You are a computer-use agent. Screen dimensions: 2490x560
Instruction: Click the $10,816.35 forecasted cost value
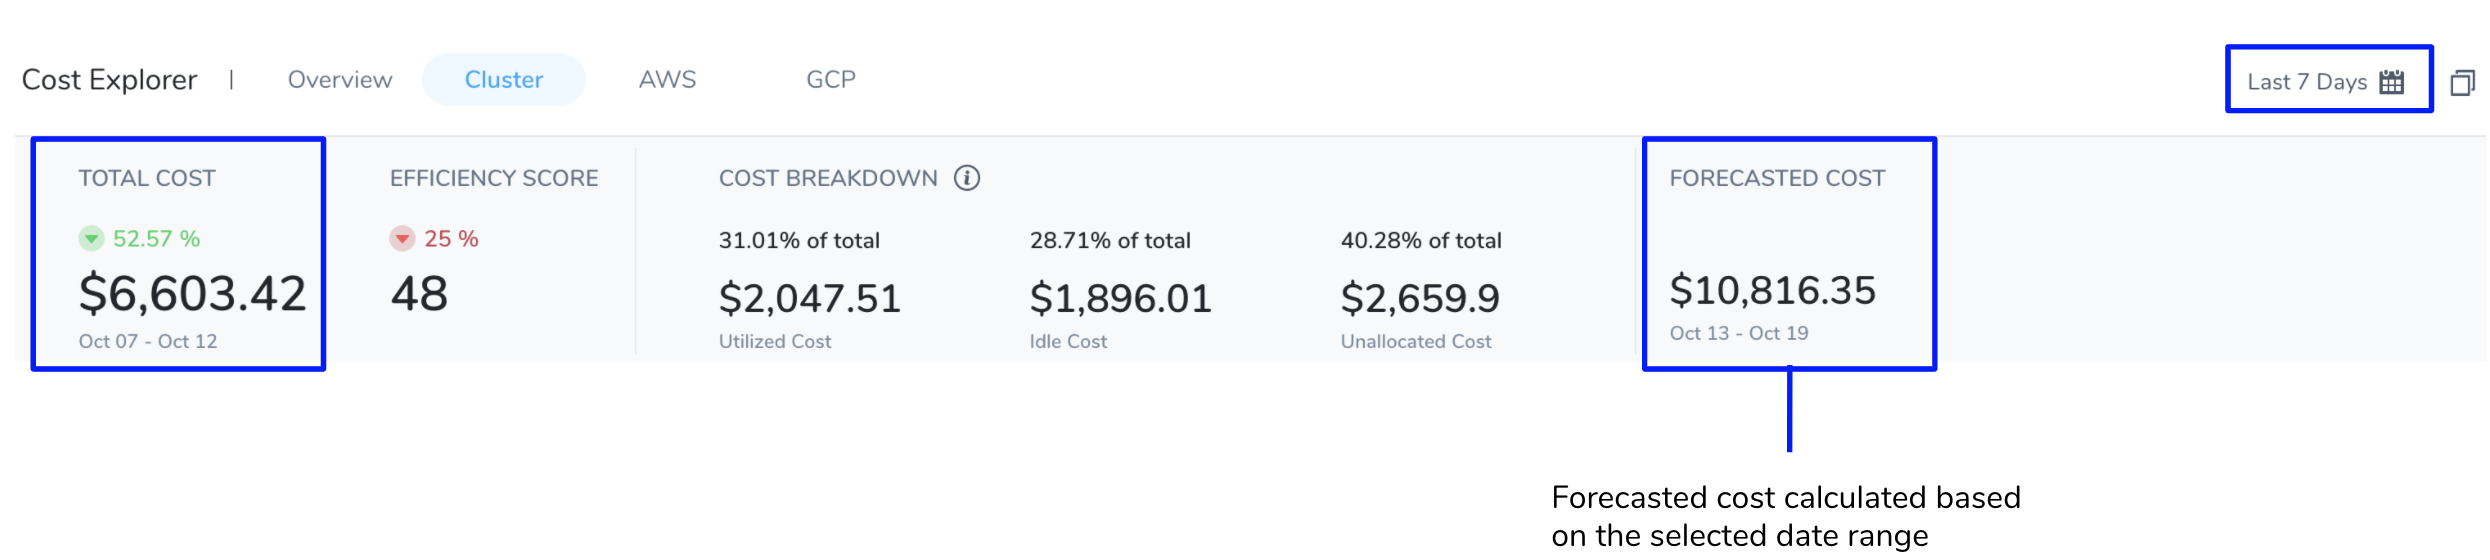coord(1773,291)
